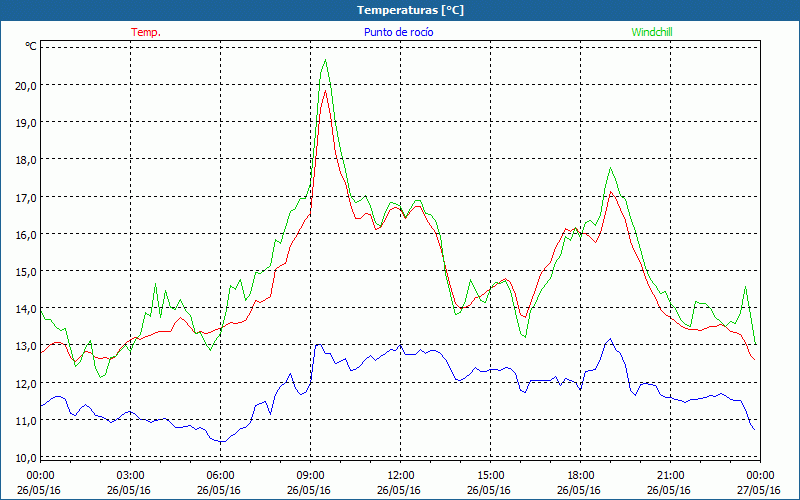The image size is (800, 500).
Task: Select the blue 'Punto de rocío' legend label
Action: tap(398, 32)
